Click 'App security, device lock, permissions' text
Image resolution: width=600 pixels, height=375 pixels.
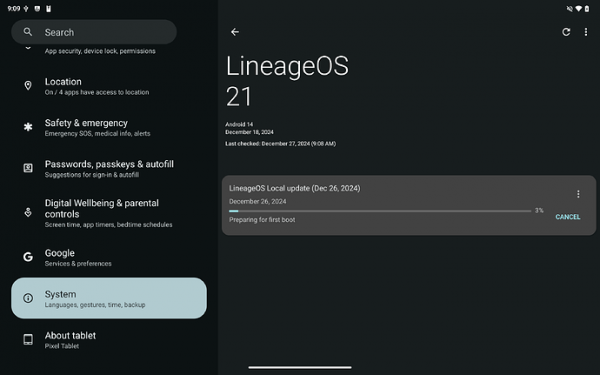coord(100,51)
